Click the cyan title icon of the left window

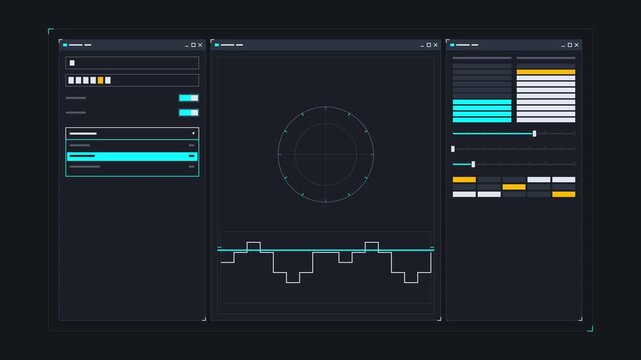click(x=65, y=45)
